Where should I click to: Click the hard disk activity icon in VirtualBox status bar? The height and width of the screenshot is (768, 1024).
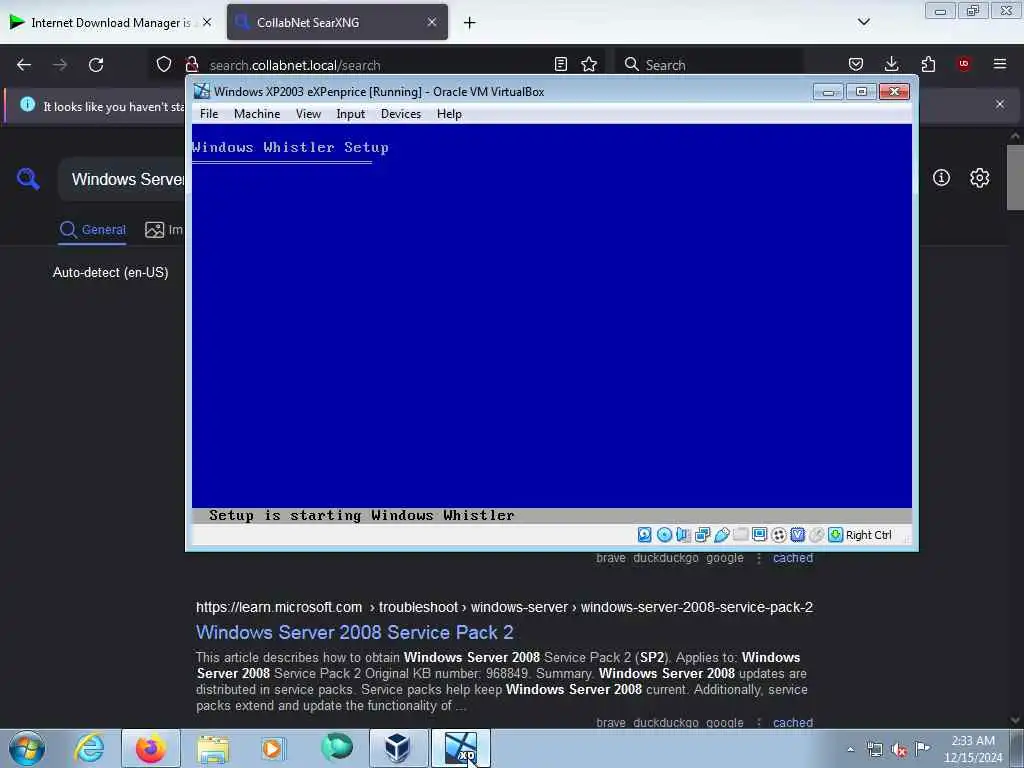pos(645,535)
